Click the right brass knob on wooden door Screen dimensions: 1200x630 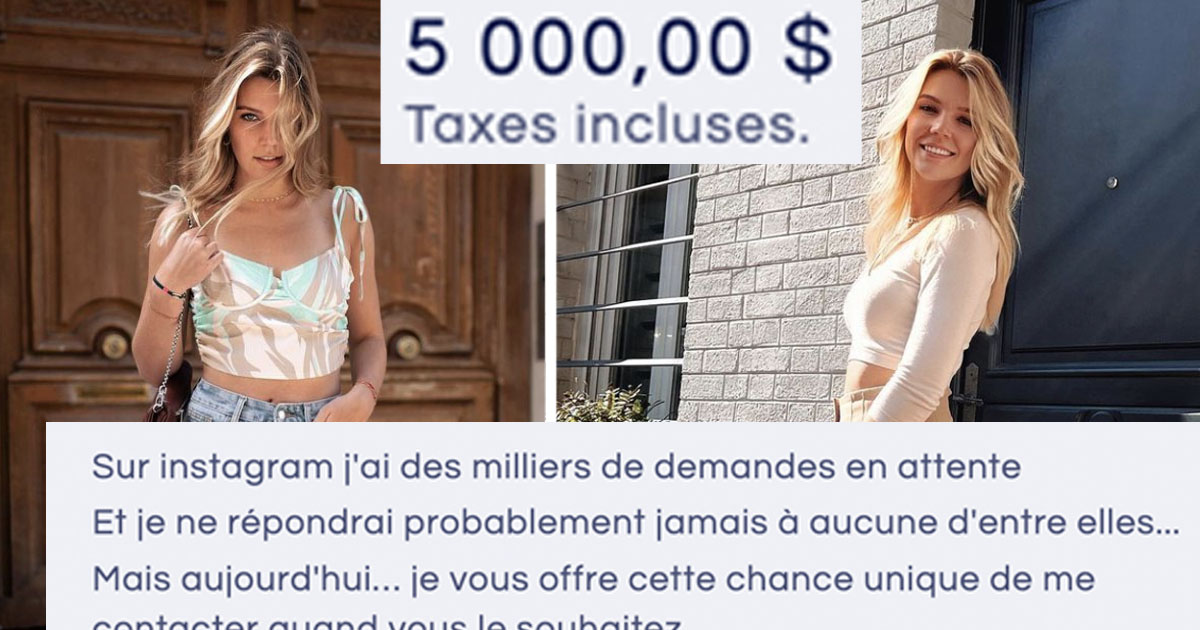click(x=405, y=346)
